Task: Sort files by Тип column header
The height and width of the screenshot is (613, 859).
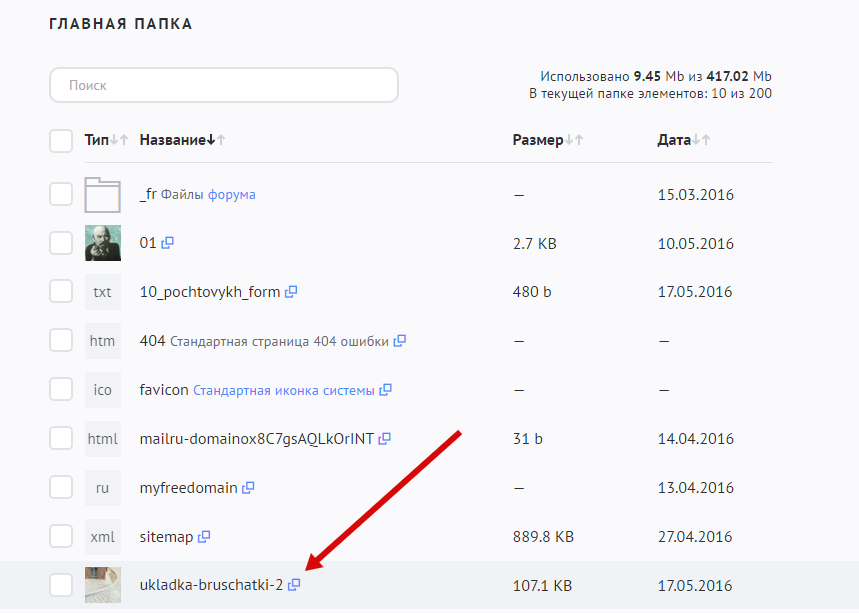Action: tap(97, 140)
